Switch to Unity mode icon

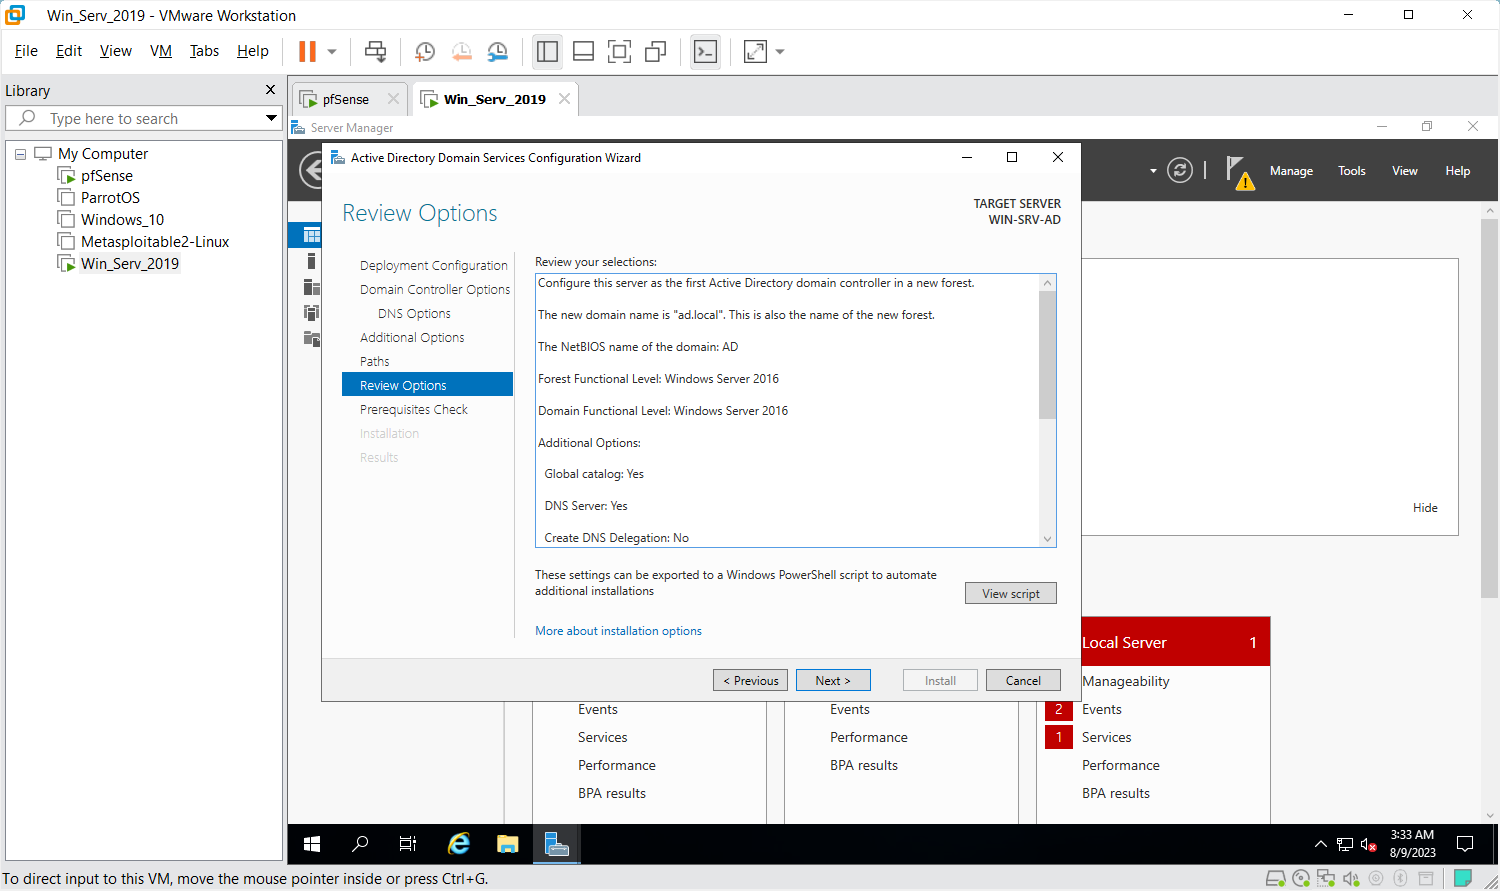coord(655,52)
